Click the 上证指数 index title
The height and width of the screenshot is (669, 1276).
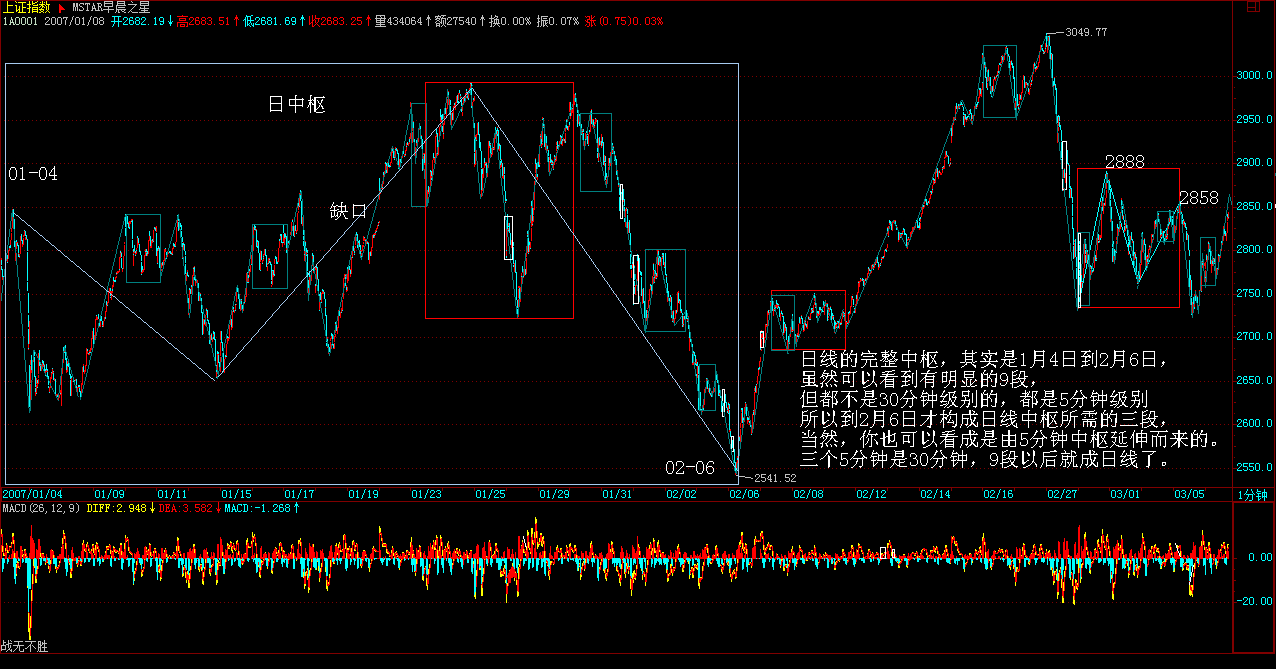tap(25, 7)
